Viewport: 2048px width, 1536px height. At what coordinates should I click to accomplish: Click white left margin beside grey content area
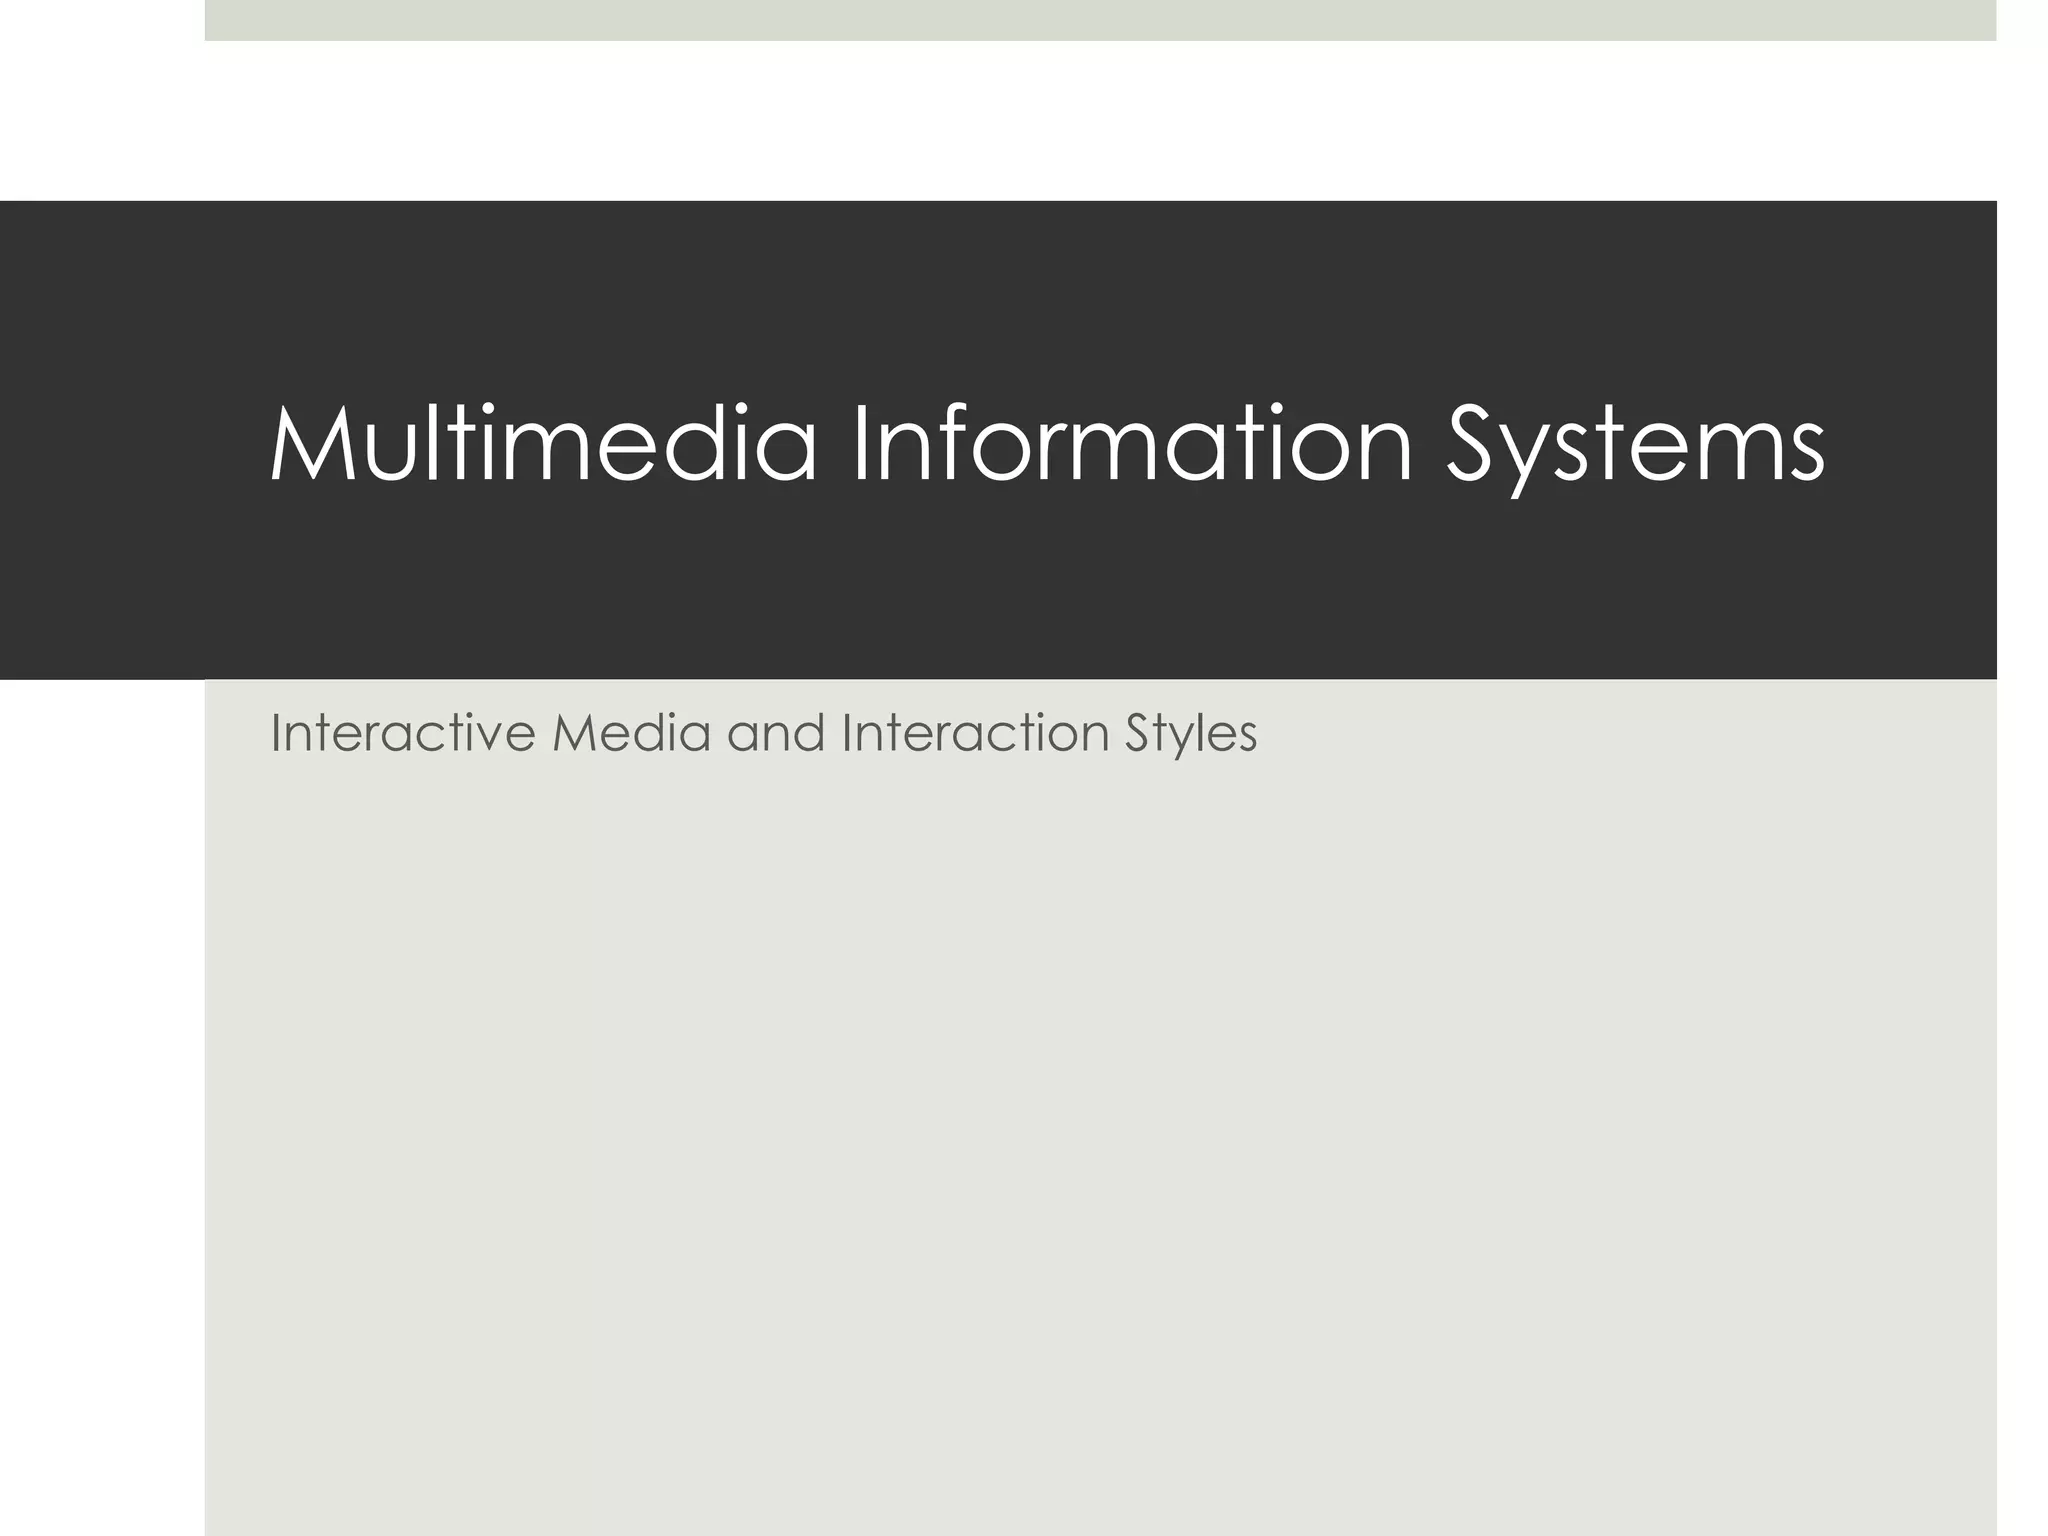(x=100, y=1100)
